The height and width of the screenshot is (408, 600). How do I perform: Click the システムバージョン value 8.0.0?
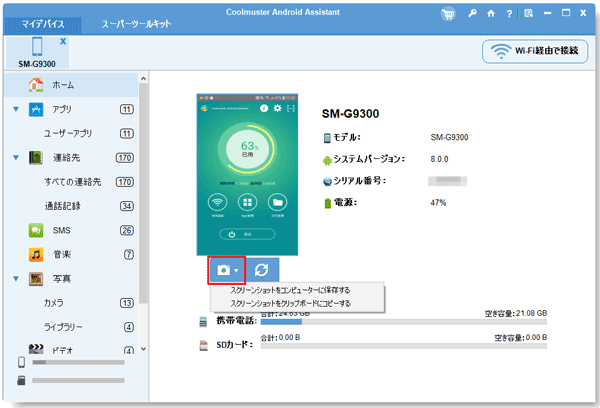coord(439,159)
